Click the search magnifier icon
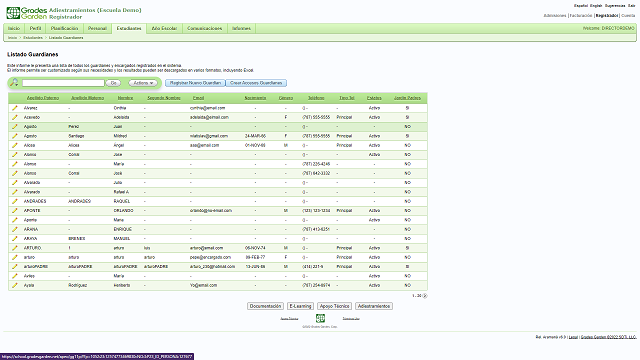 pyautogui.click(x=14, y=82)
